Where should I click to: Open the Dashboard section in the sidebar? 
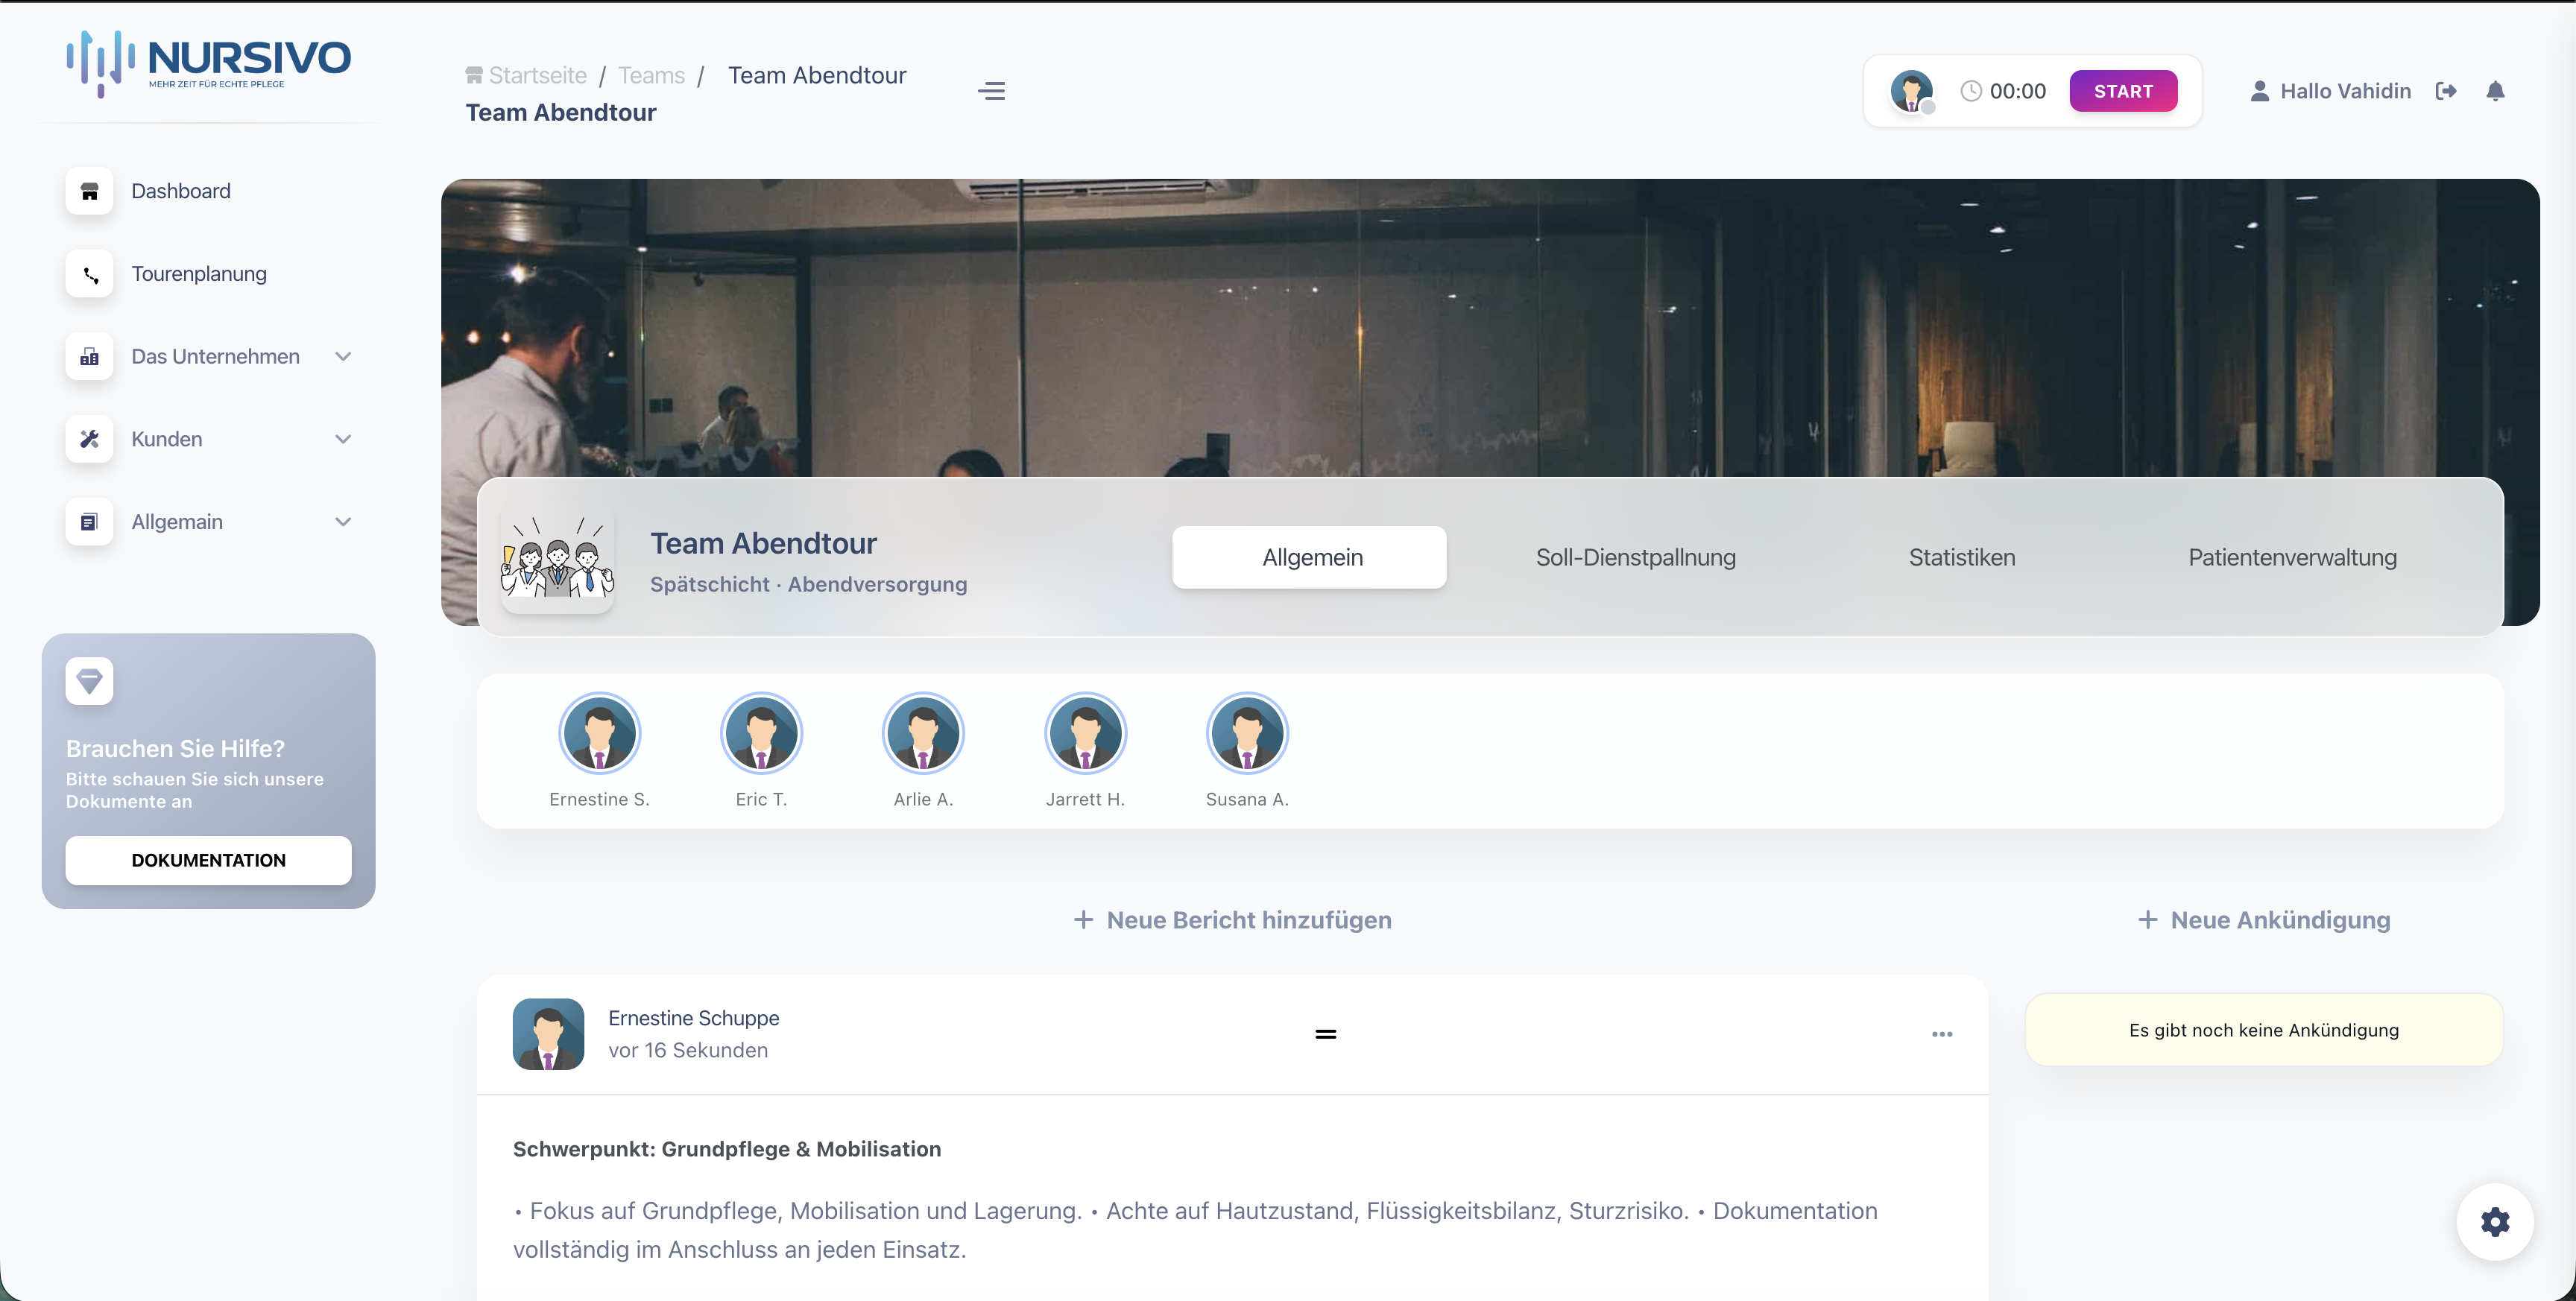click(180, 191)
